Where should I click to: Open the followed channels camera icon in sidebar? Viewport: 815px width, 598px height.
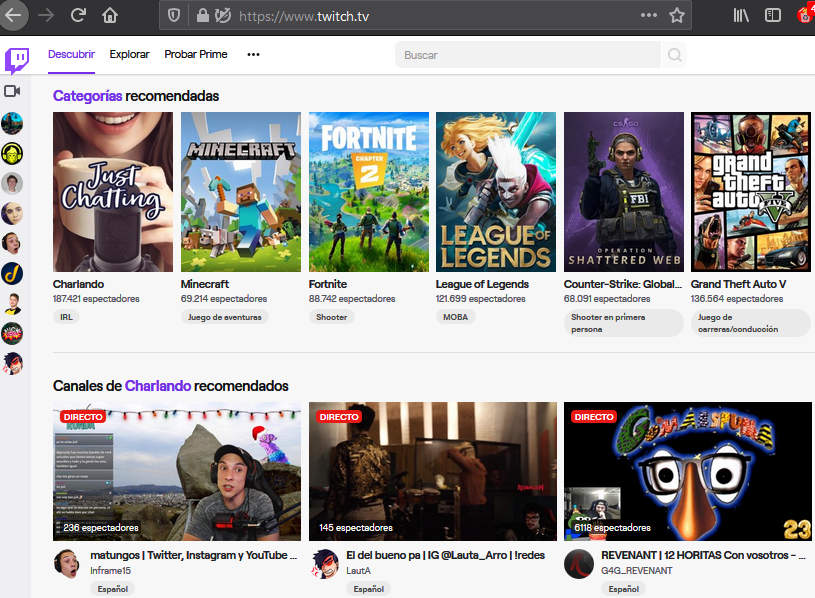(x=12, y=91)
